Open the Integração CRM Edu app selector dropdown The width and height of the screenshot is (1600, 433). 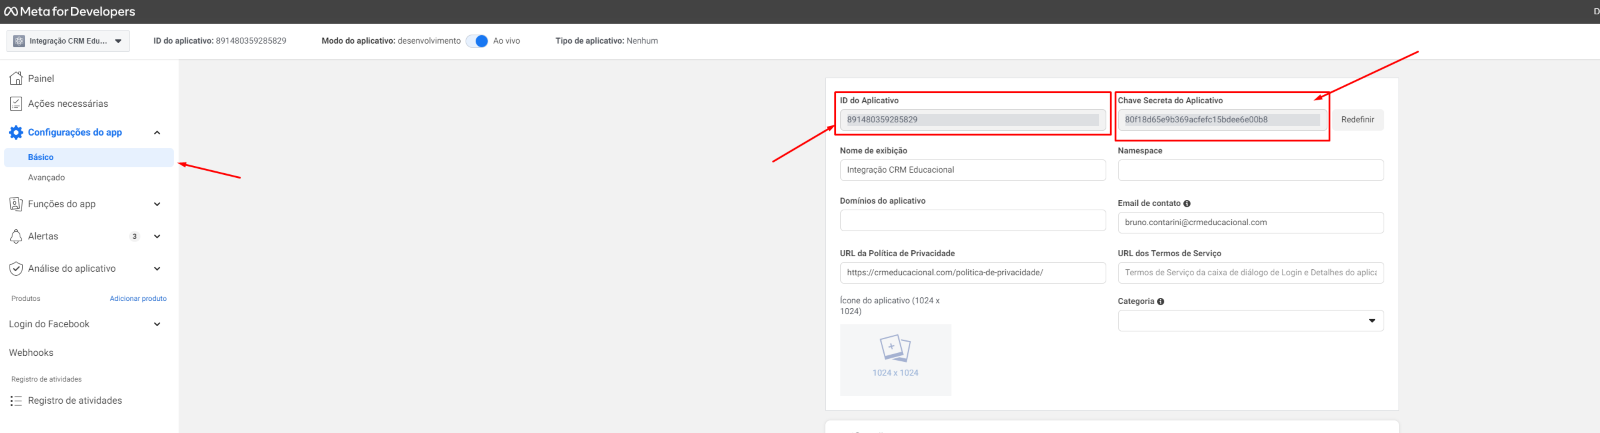[68, 41]
